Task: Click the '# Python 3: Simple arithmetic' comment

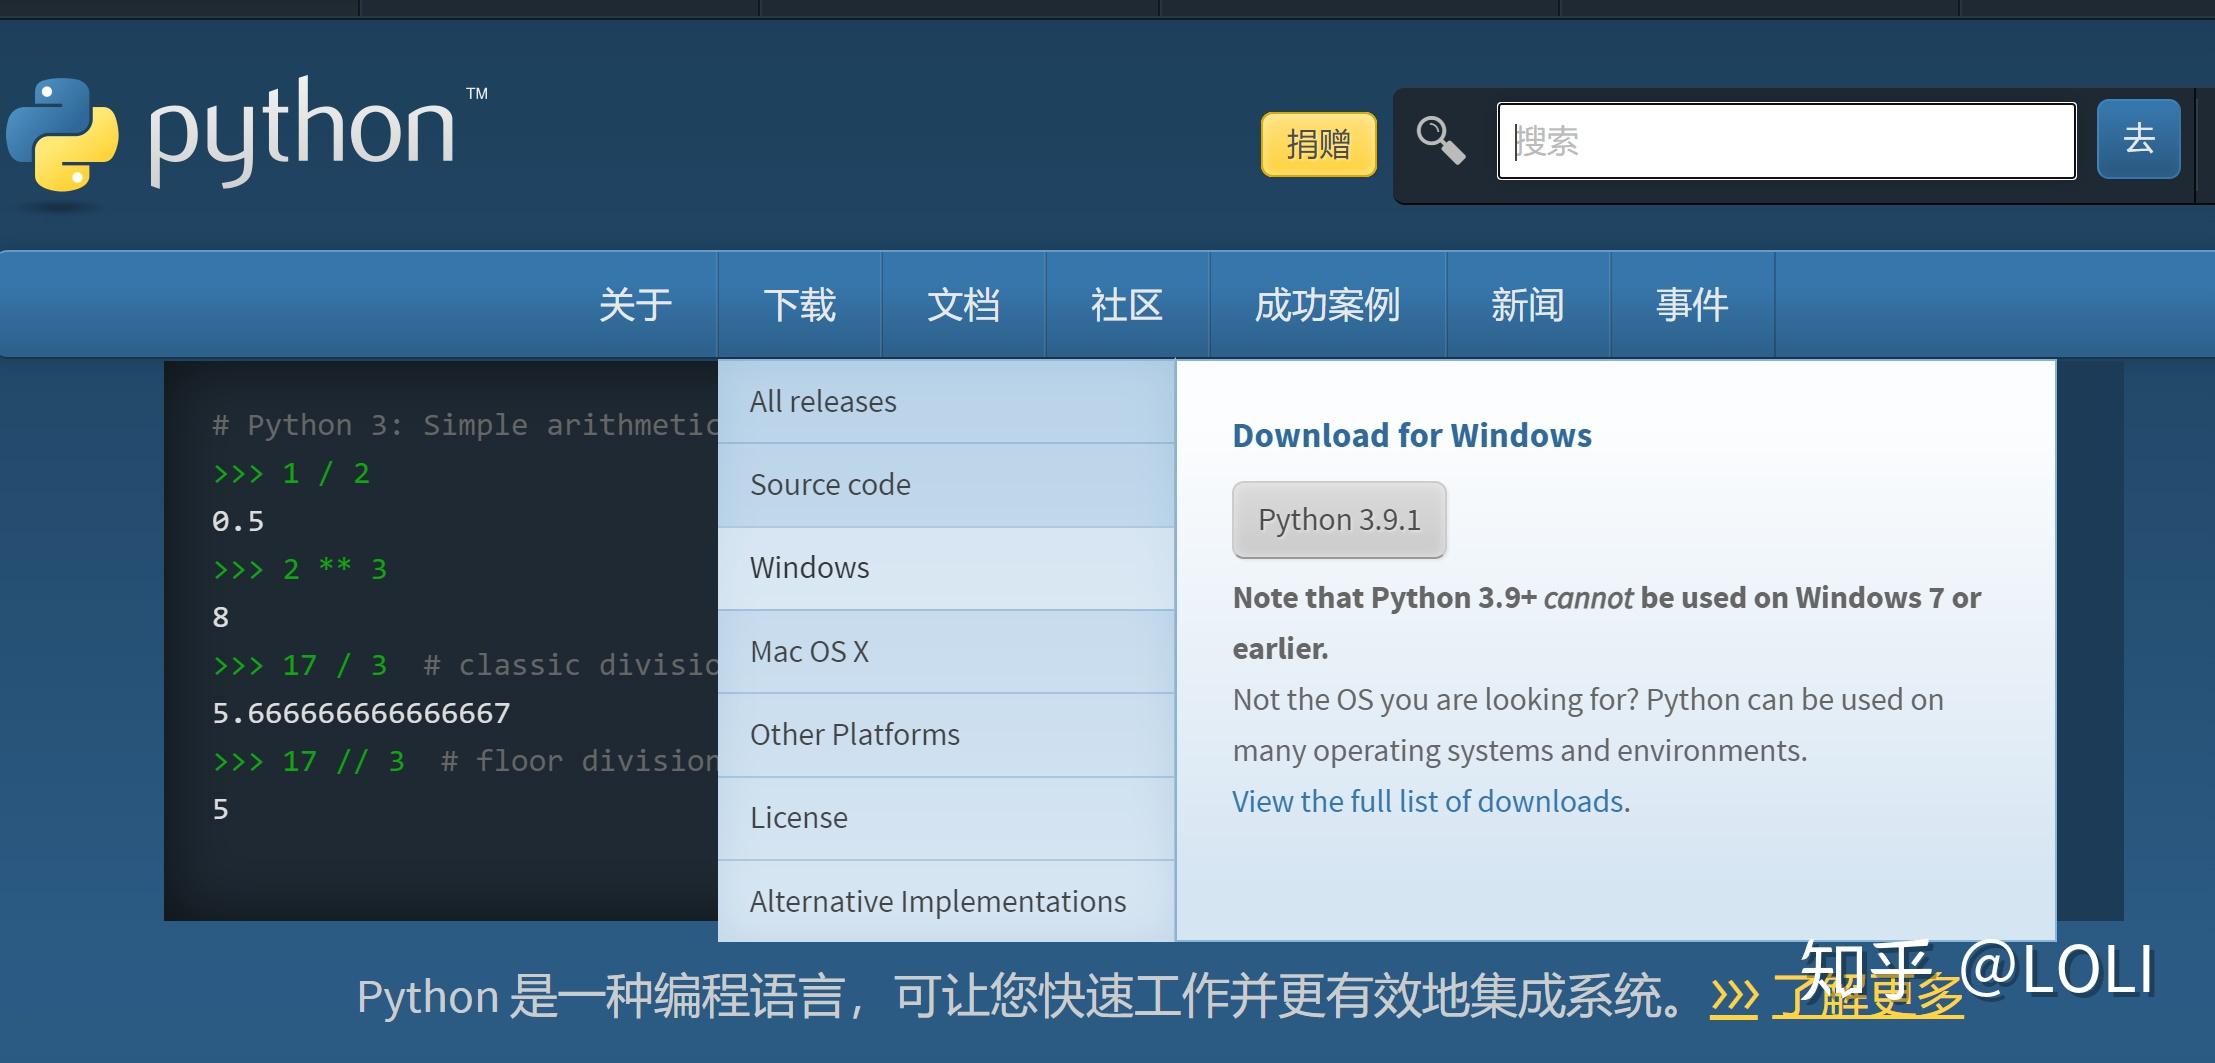Action: click(465, 425)
